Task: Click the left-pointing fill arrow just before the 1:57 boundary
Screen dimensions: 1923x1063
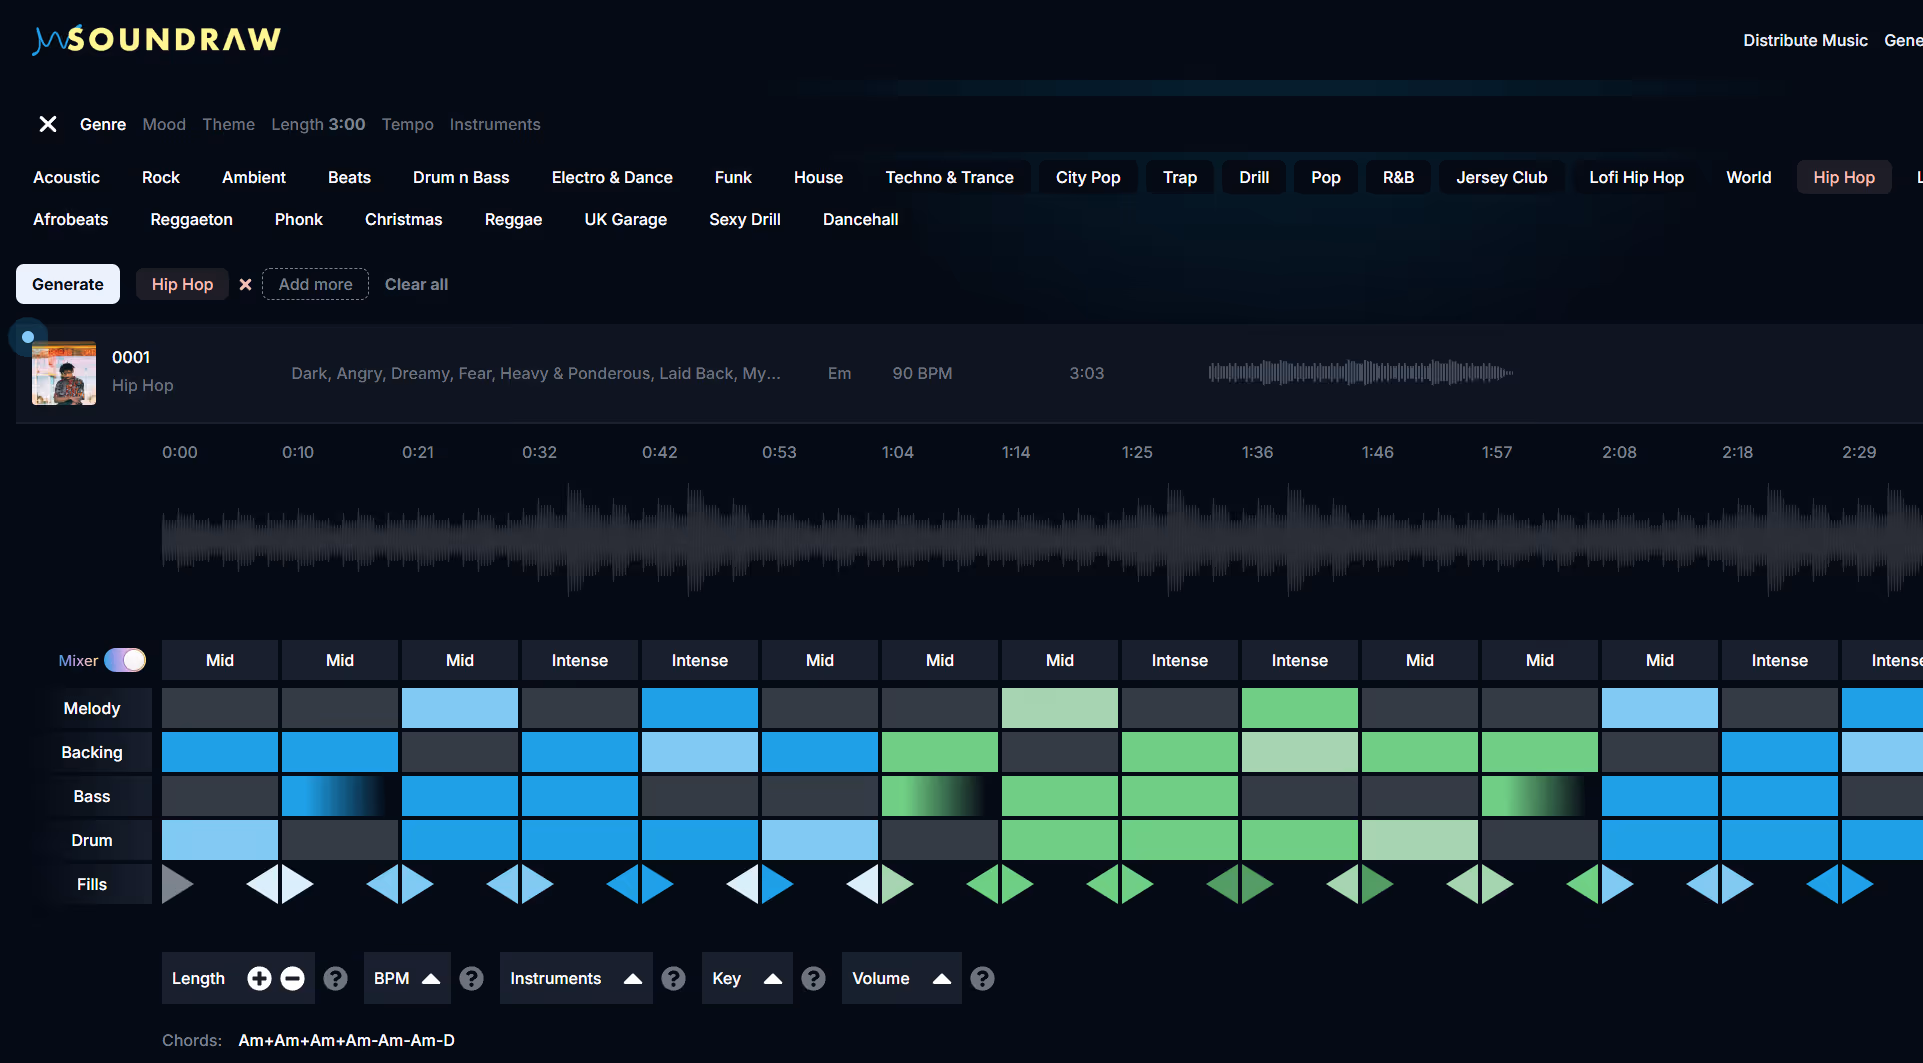Action: pyautogui.click(x=1463, y=884)
